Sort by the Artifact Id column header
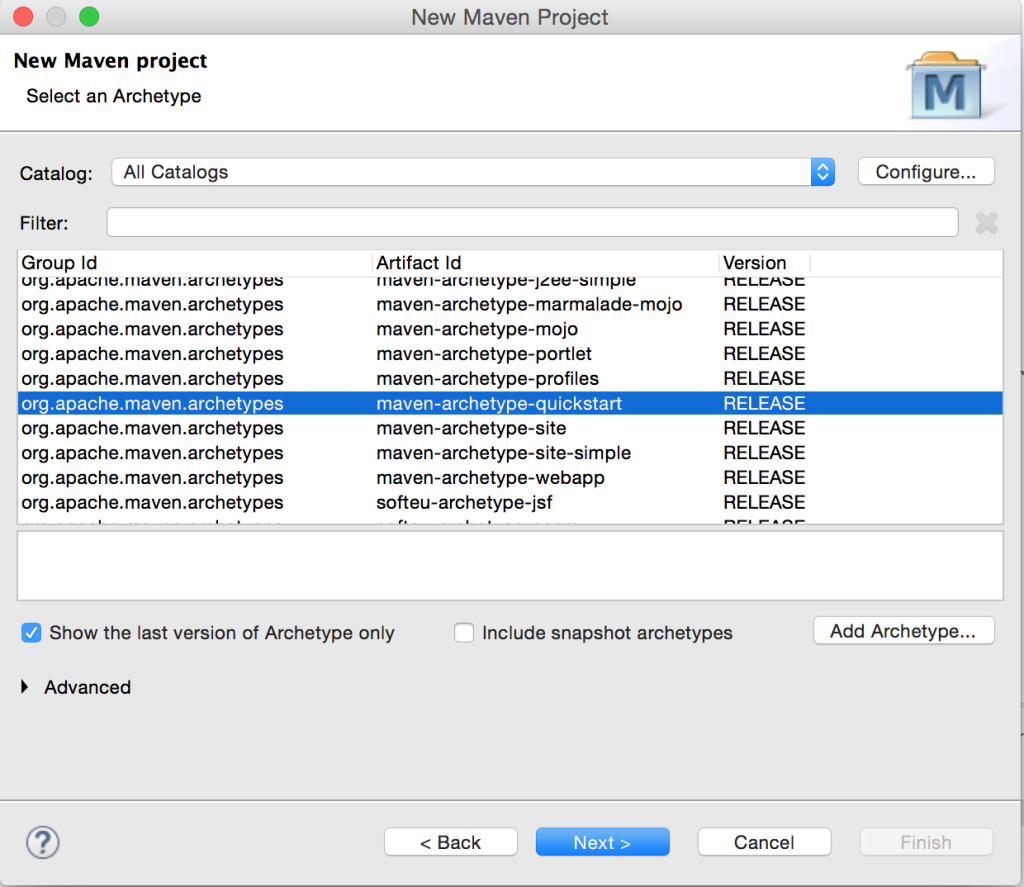1024x887 pixels. click(x=545, y=263)
